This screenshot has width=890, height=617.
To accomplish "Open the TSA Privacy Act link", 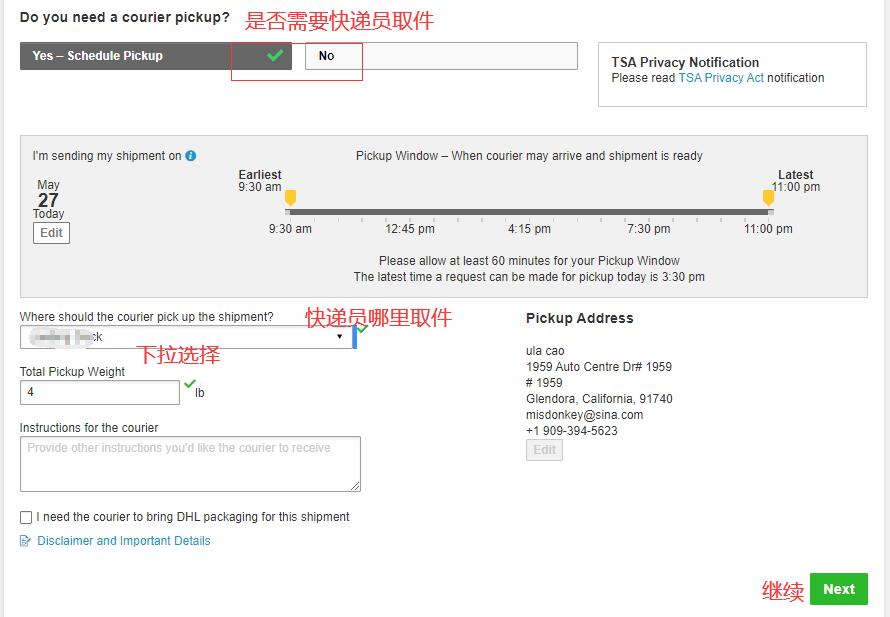I will tap(720, 78).
